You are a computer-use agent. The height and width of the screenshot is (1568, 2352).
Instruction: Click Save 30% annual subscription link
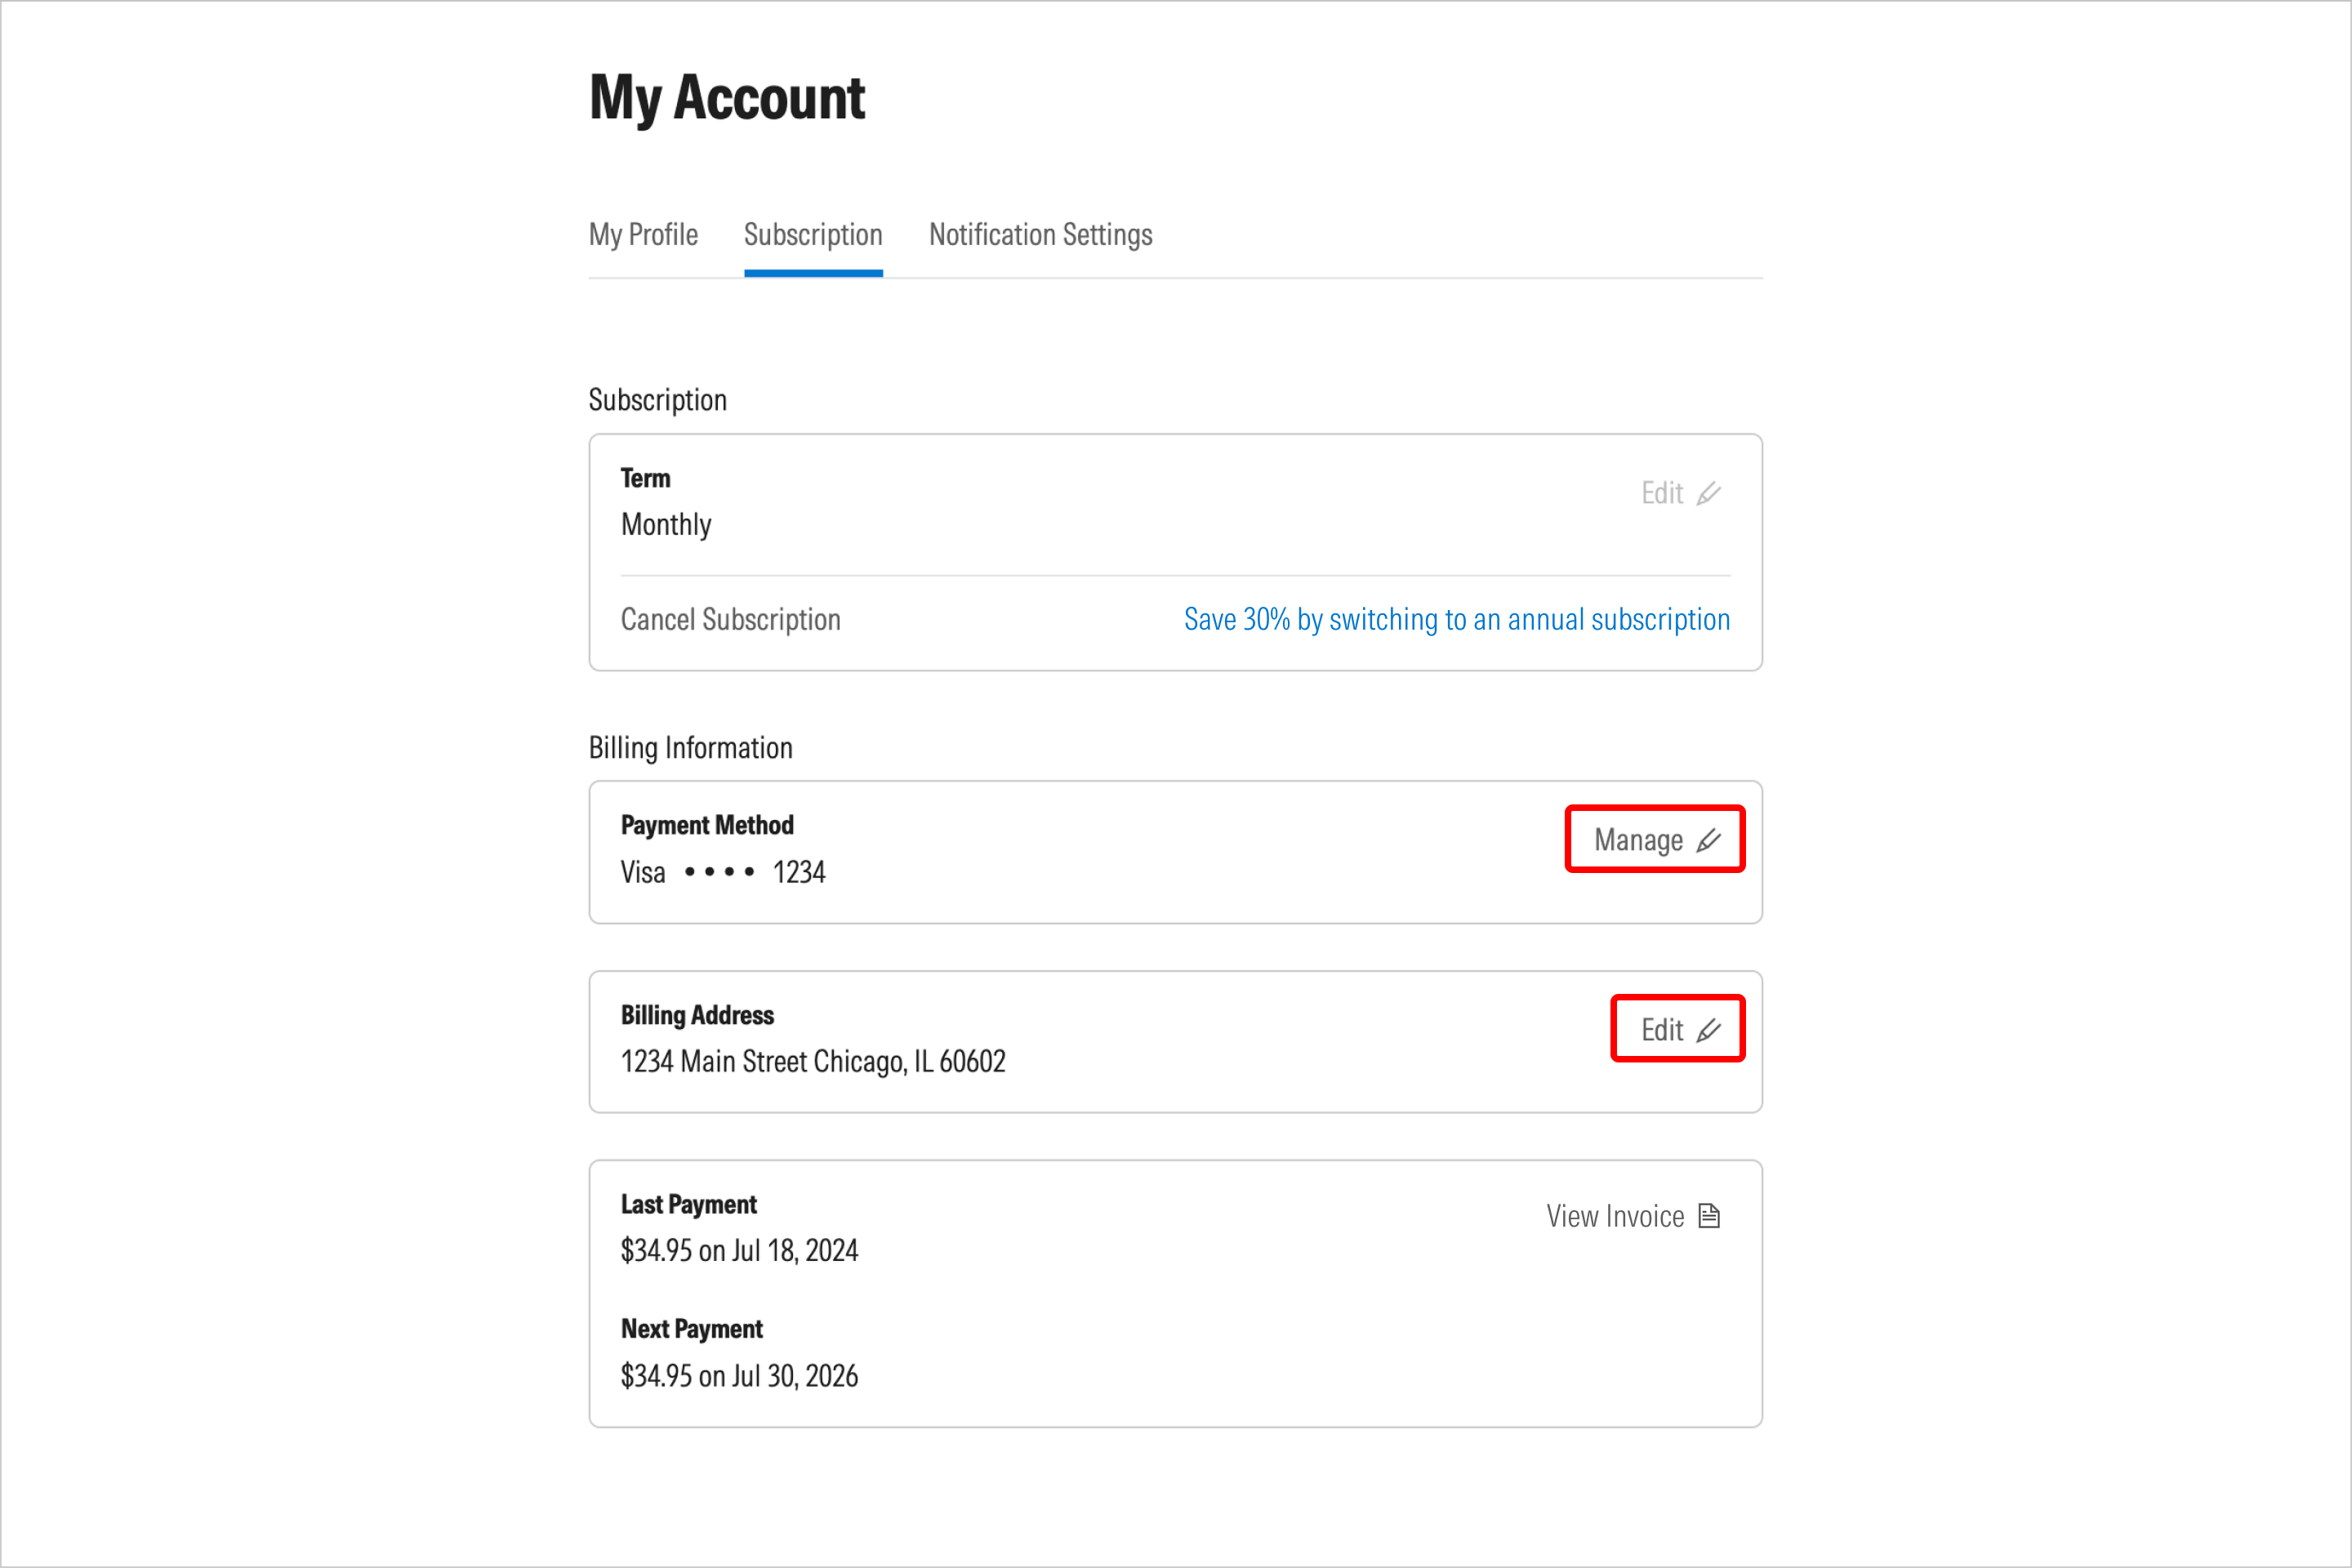coord(1457,620)
